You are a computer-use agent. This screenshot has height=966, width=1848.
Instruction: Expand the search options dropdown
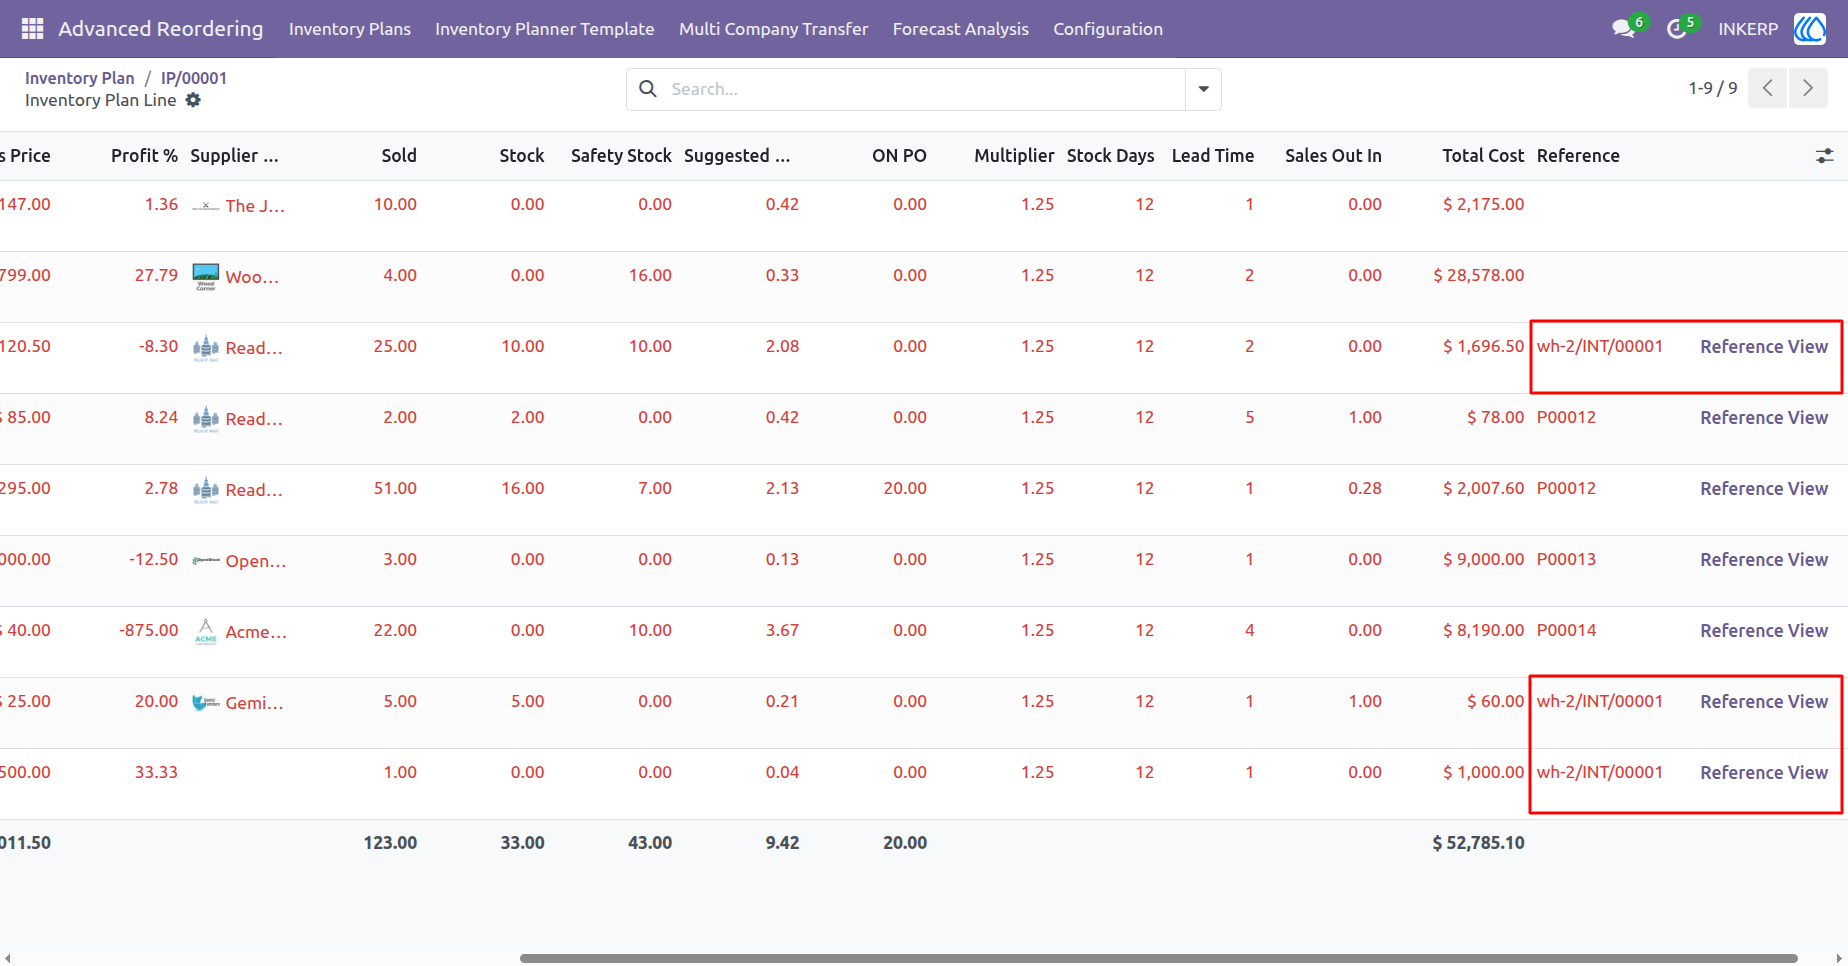pos(1203,89)
